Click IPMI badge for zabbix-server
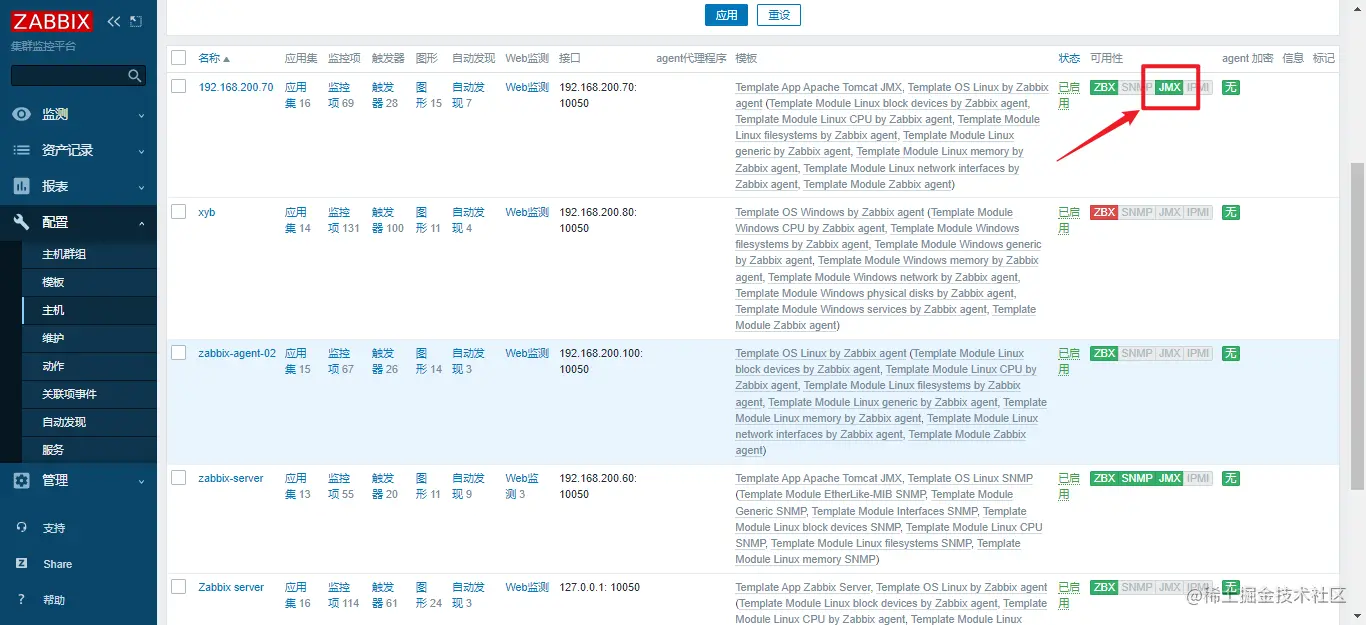Viewport: 1366px width, 625px height. tap(1198, 479)
